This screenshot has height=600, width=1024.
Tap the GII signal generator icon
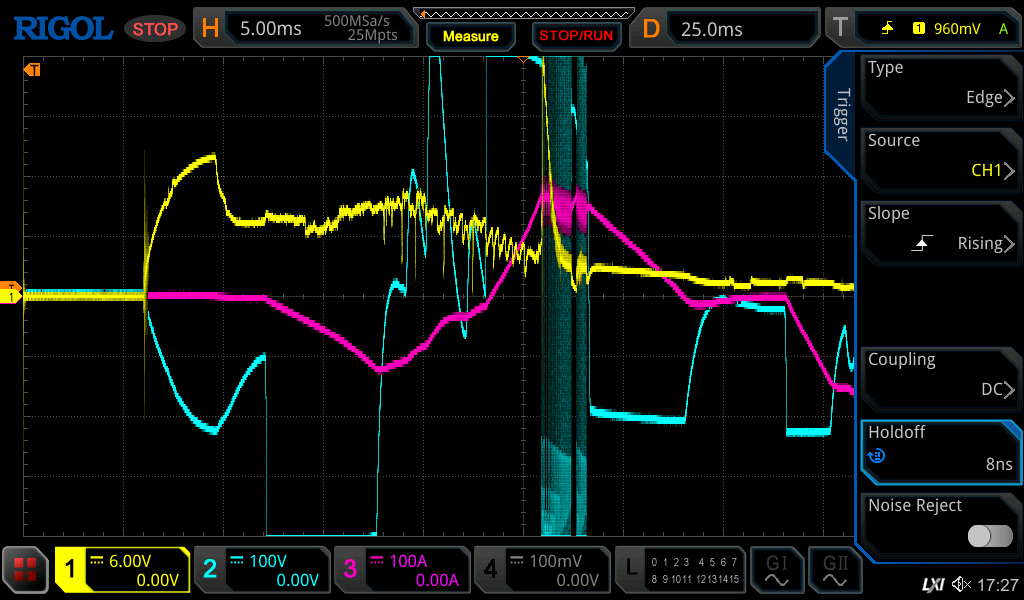point(832,570)
